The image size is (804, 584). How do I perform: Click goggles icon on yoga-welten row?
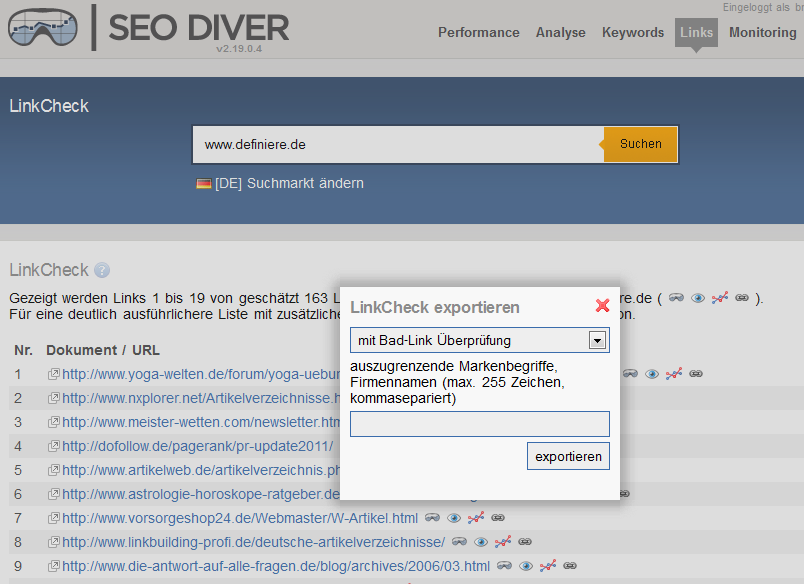click(x=630, y=373)
